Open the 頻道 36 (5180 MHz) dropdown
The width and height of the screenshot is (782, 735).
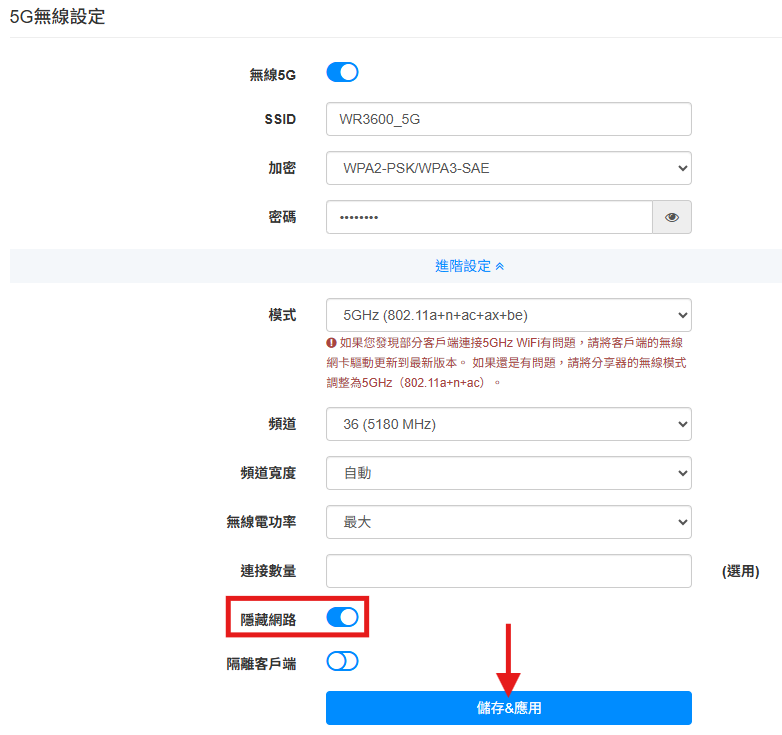pos(508,424)
